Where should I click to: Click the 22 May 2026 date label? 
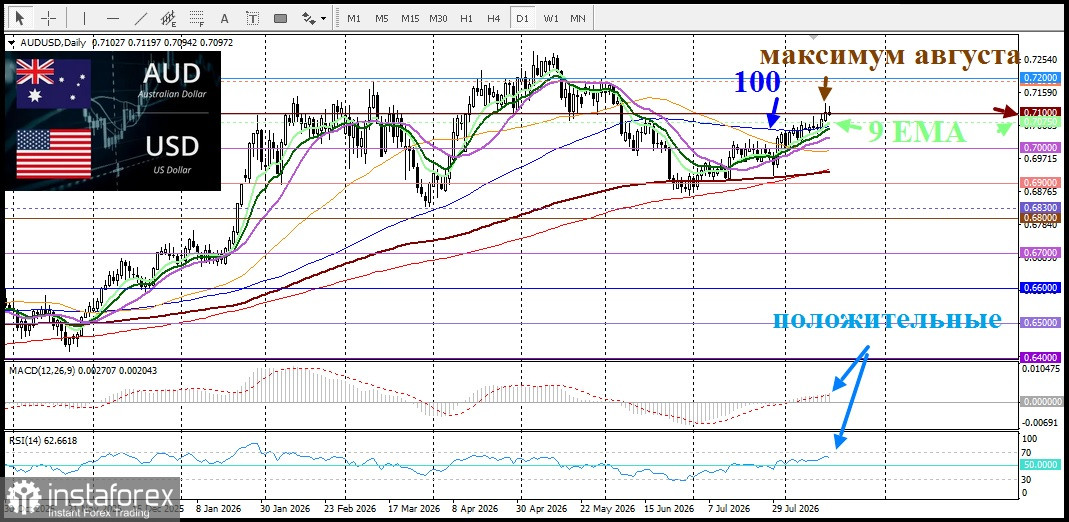[609, 508]
